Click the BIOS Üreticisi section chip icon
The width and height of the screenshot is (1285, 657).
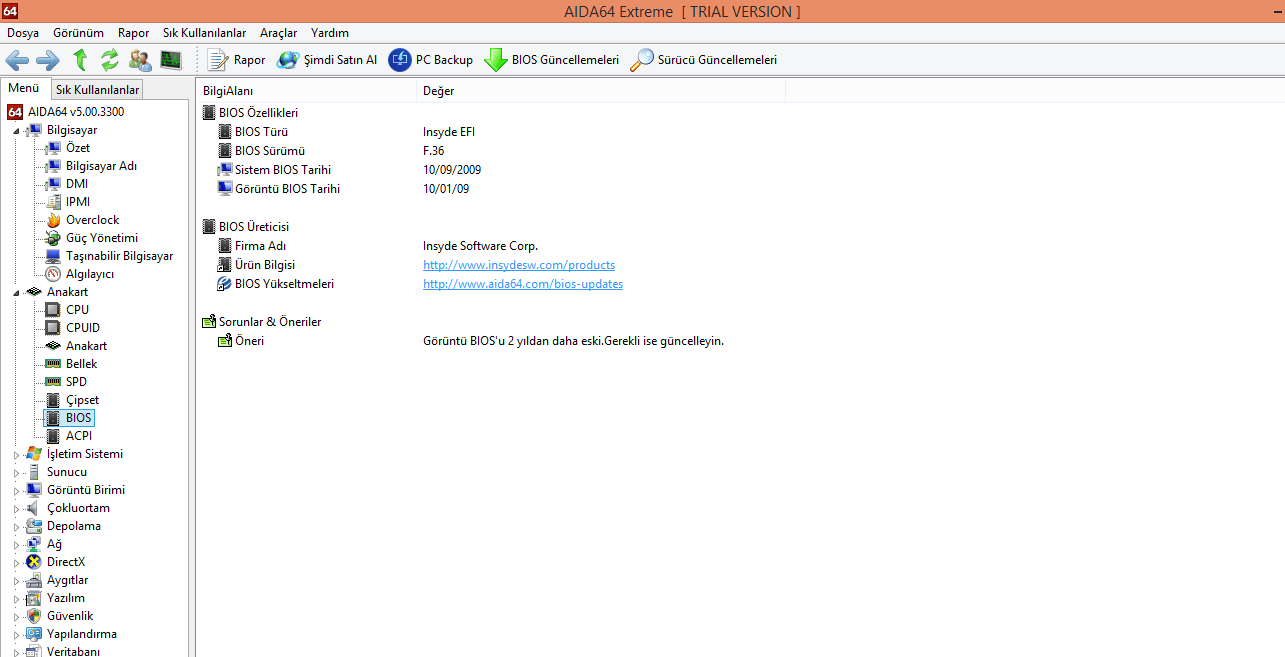209,227
